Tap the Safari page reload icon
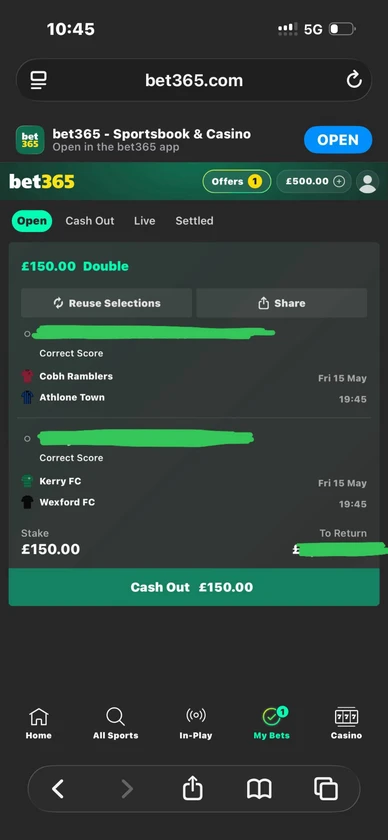The width and height of the screenshot is (388, 840). click(x=354, y=80)
